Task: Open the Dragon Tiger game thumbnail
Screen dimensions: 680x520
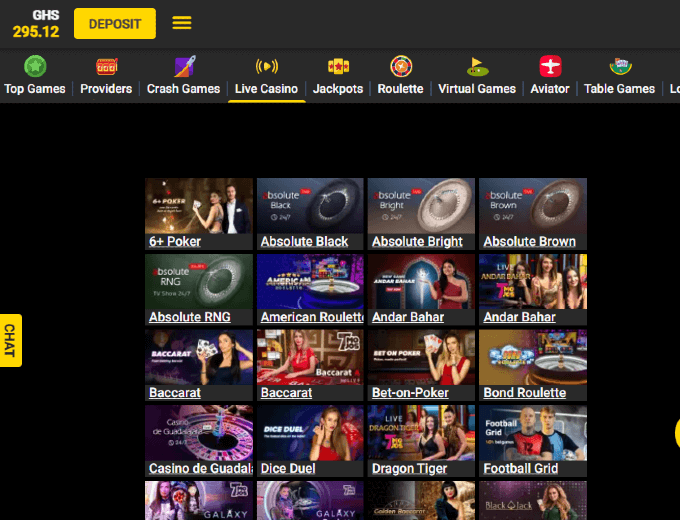Action: (421, 433)
